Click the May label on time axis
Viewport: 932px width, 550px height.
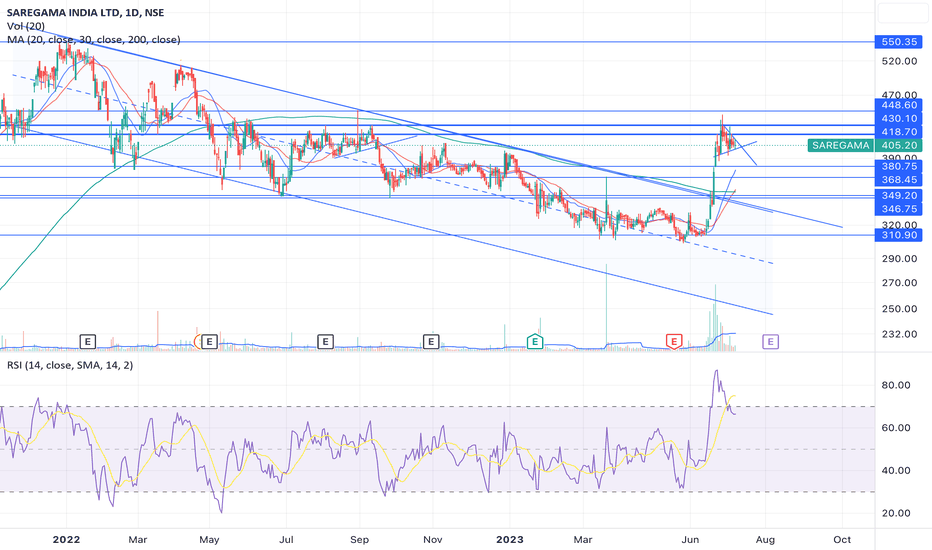209,540
